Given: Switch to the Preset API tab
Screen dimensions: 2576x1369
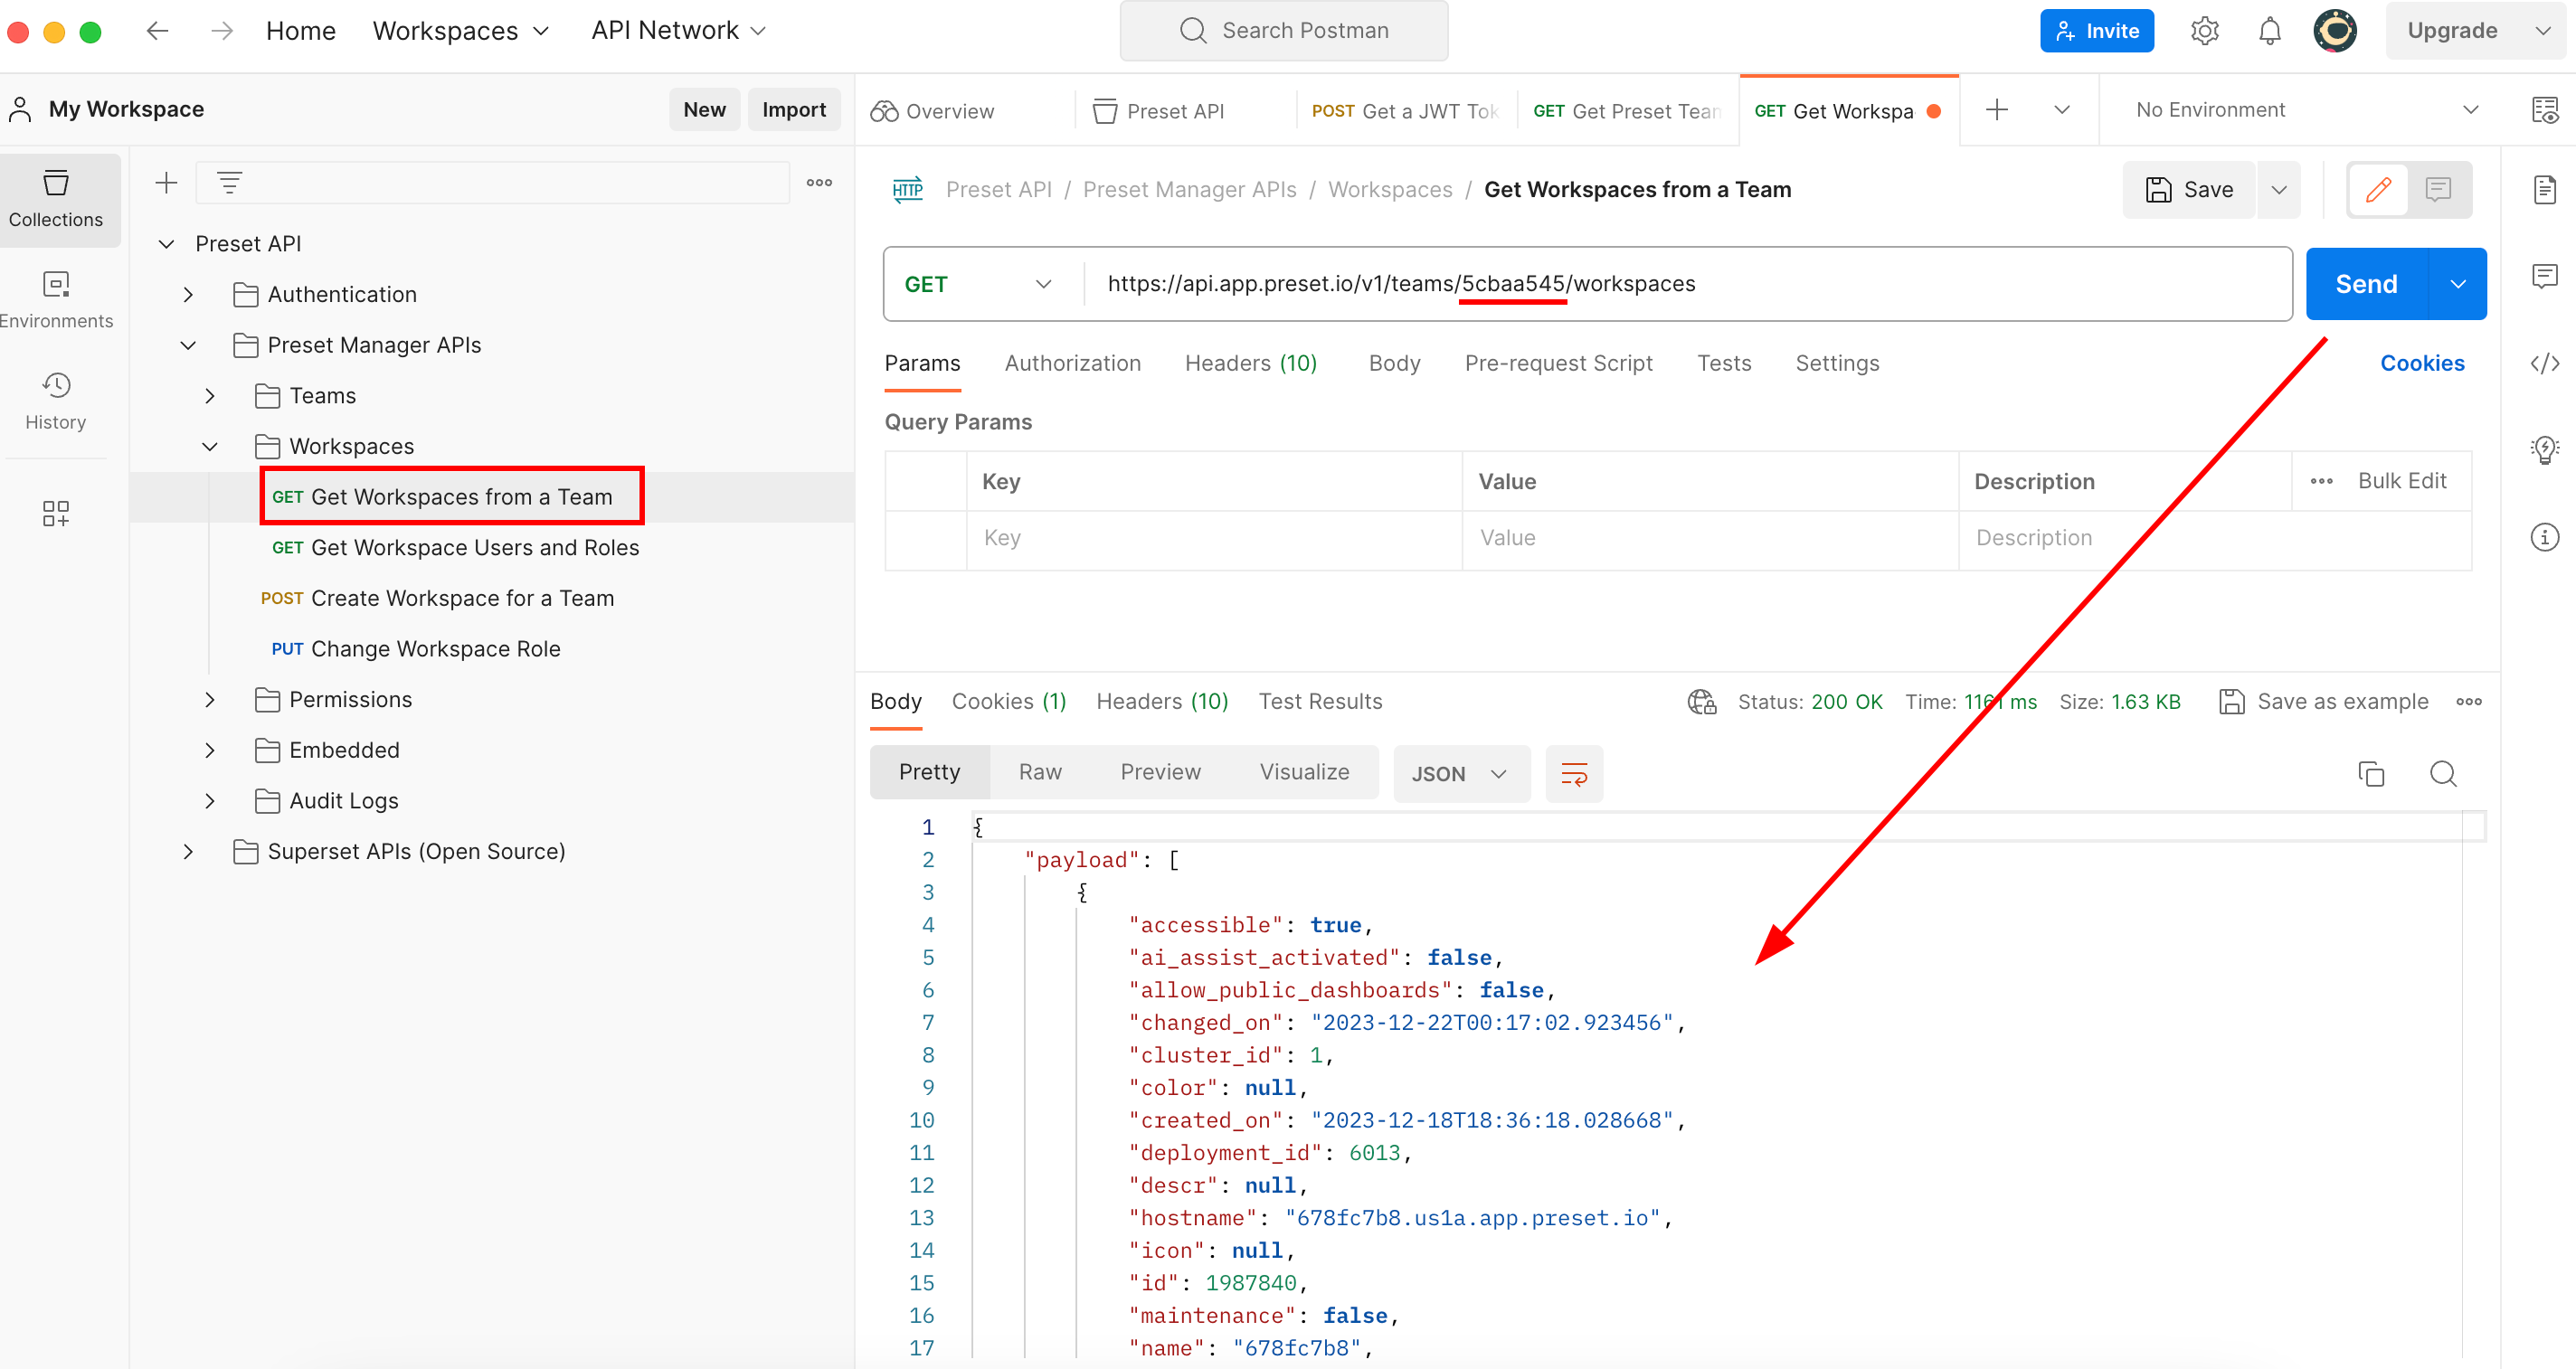Looking at the screenshot, I should coord(1174,111).
